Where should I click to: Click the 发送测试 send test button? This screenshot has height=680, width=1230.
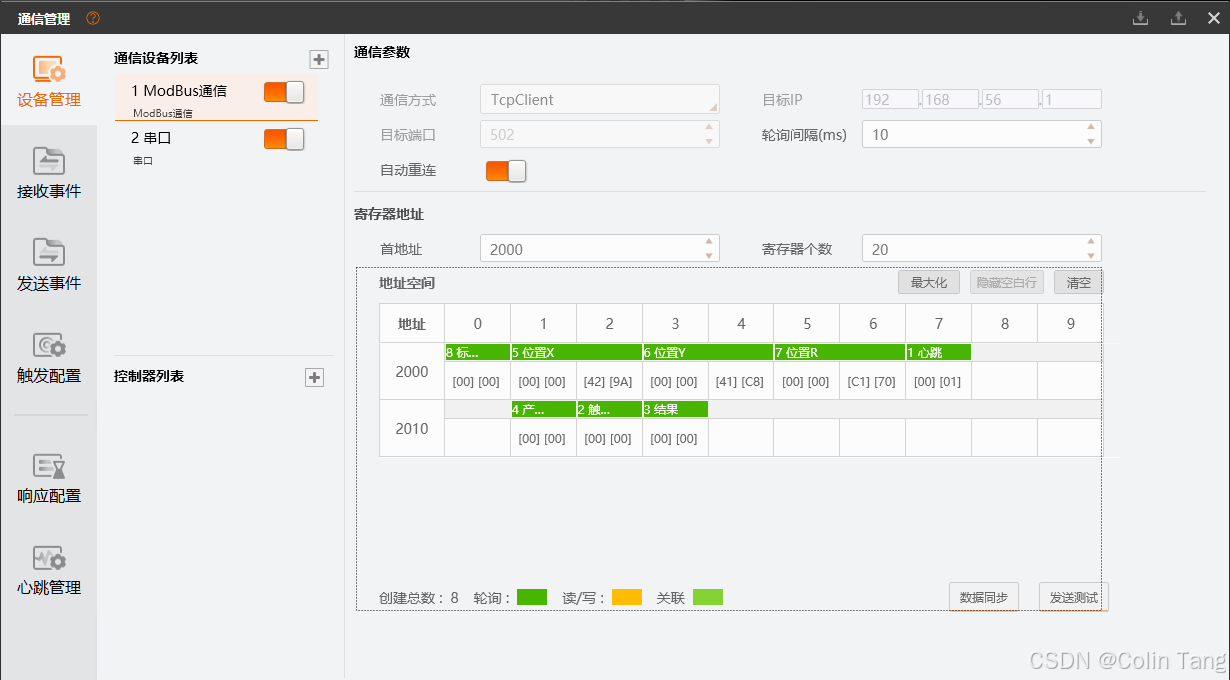tap(1074, 597)
